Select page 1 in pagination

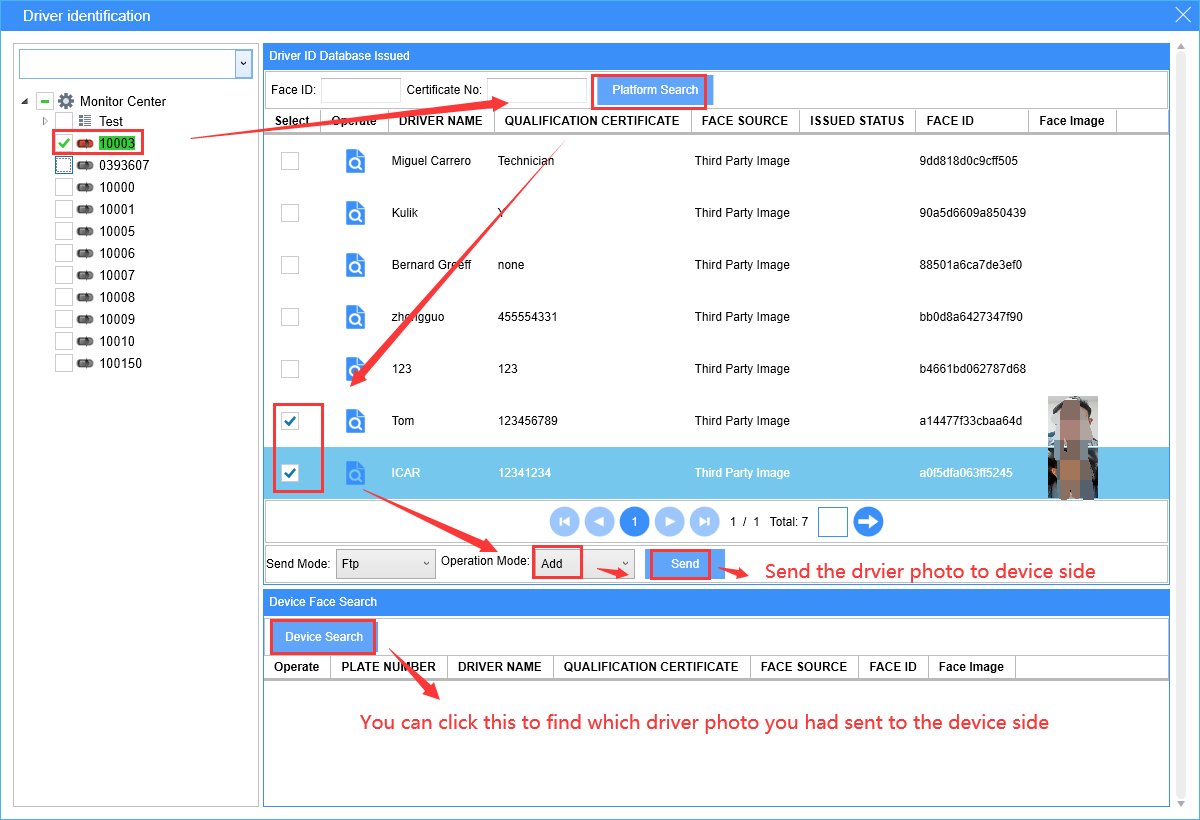point(635,521)
